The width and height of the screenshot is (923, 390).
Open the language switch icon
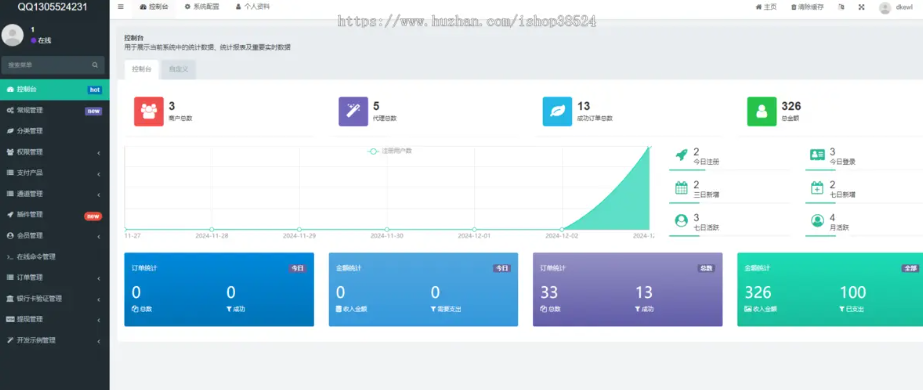841,7
